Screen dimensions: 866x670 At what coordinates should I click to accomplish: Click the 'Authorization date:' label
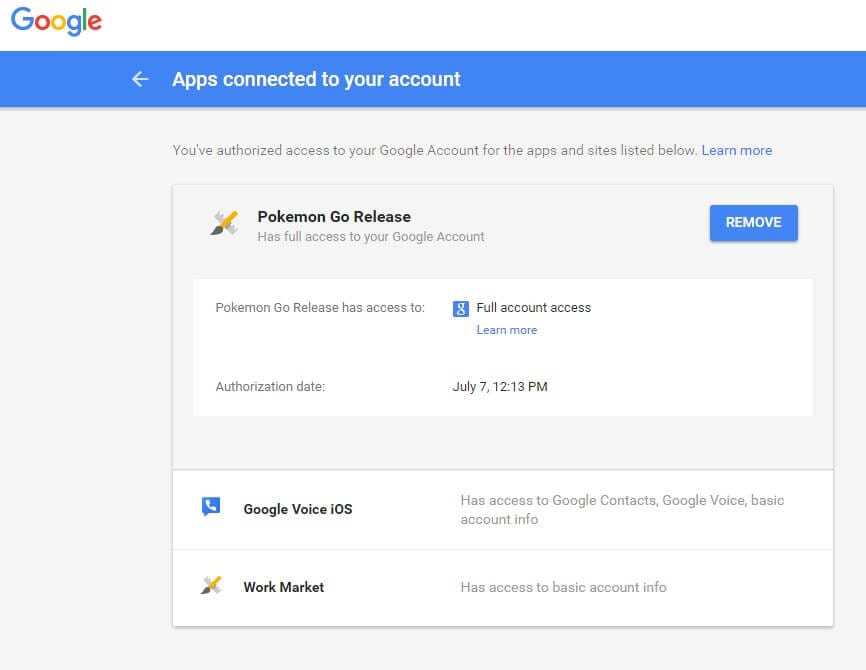(x=270, y=387)
